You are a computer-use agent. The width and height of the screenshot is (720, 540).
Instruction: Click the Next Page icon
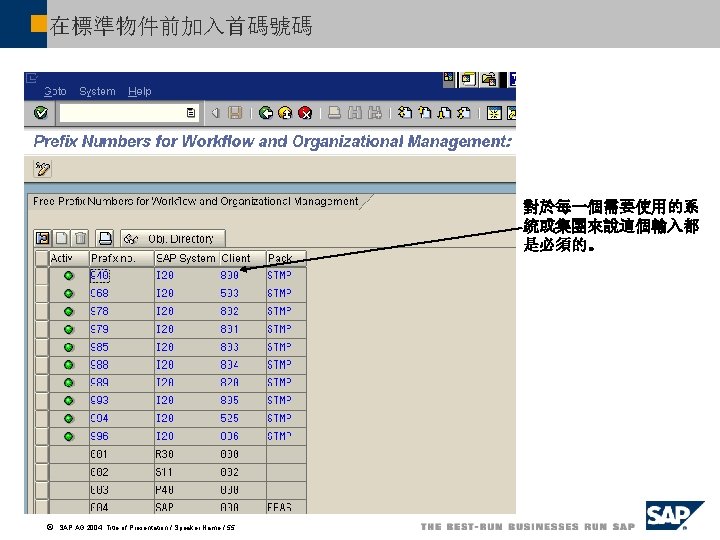click(x=444, y=112)
